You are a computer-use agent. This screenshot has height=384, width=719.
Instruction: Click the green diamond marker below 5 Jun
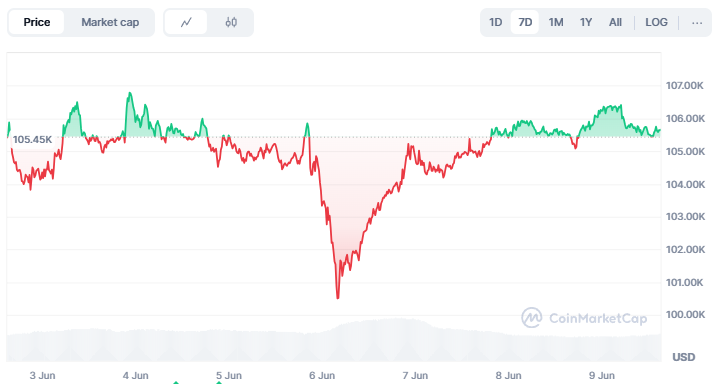[219, 382]
